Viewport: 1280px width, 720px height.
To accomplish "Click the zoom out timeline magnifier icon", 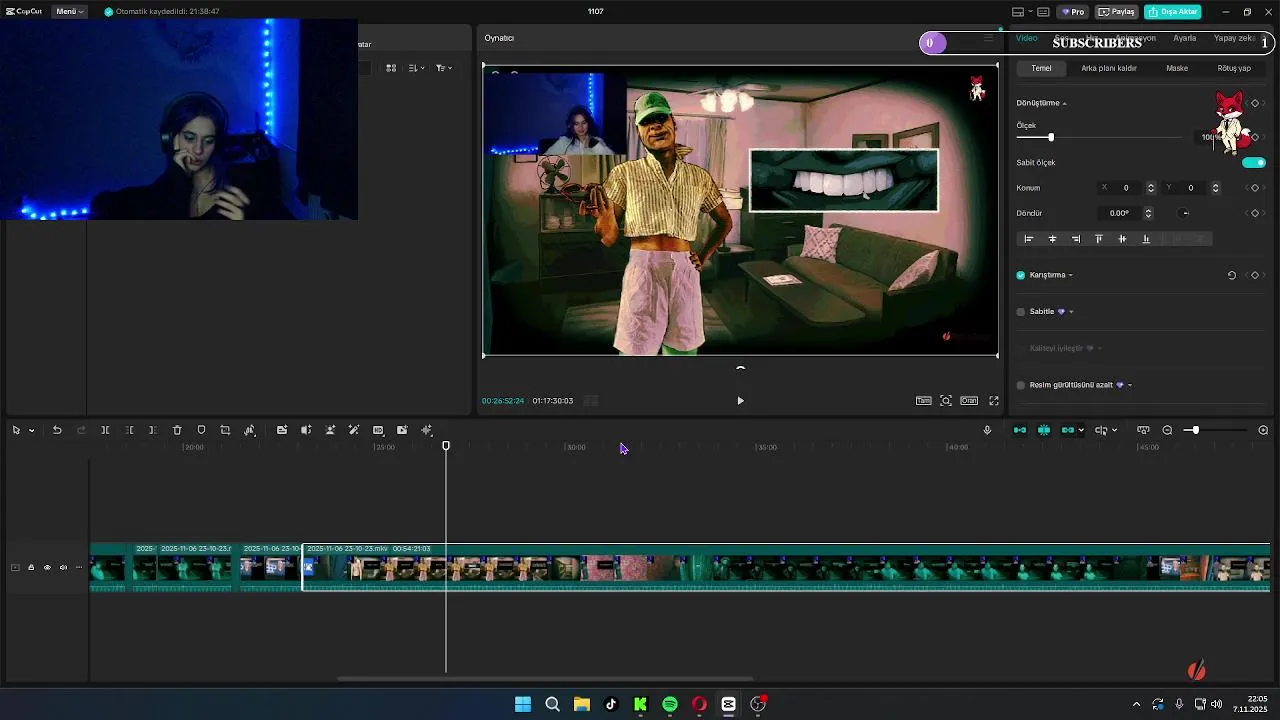I will coord(1167,430).
